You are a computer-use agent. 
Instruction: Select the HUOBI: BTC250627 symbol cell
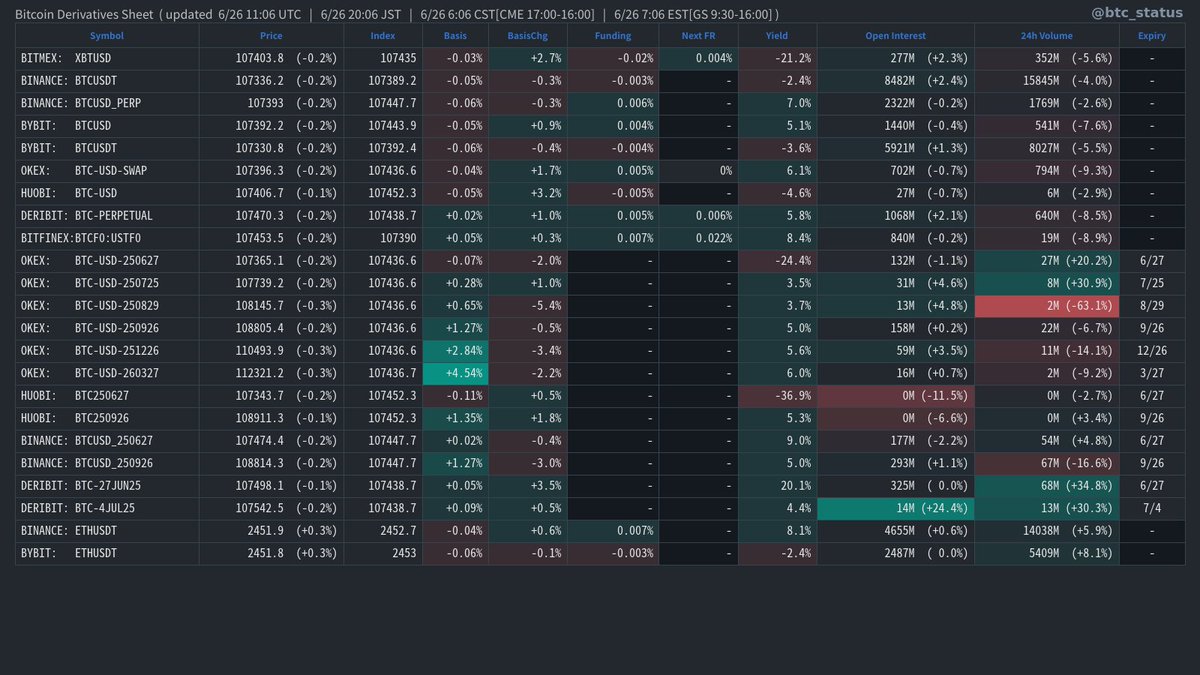(x=107, y=395)
